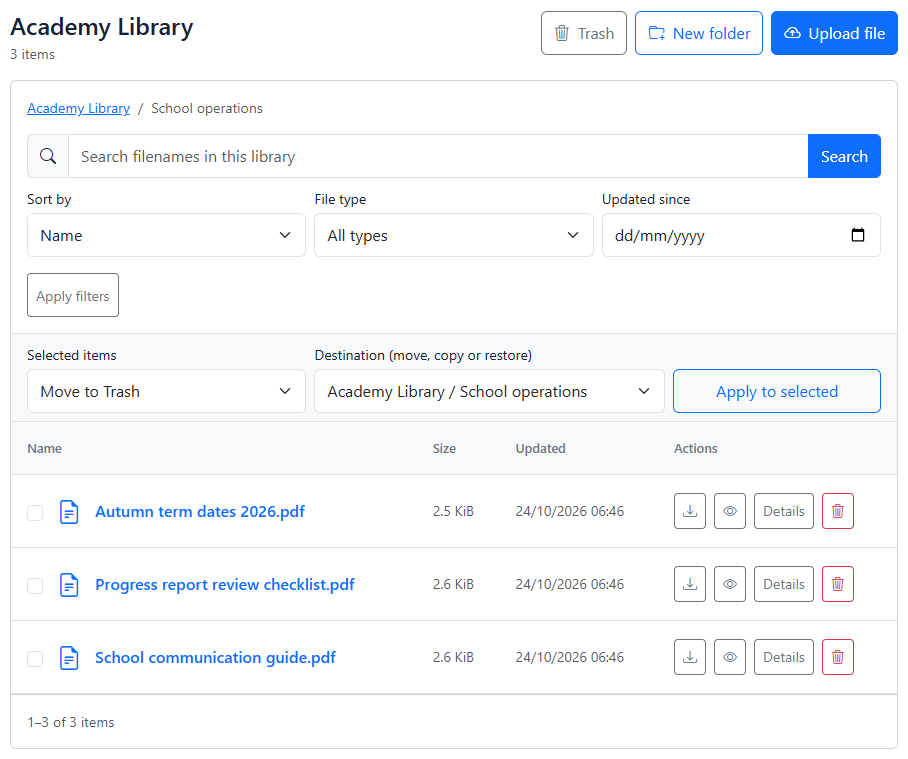Delete School communication guide.pdf with trash icon
The width and height of the screenshot is (908, 759).
837,657
